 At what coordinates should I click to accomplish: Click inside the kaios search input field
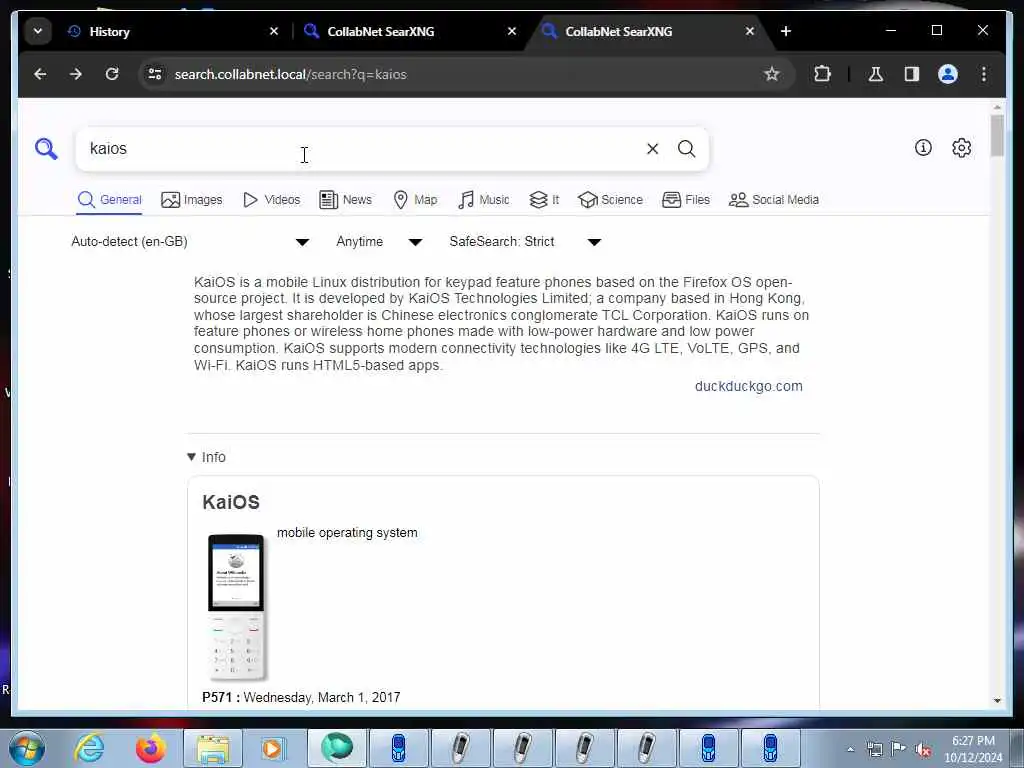pyautogui.click(x=359, y=149)
